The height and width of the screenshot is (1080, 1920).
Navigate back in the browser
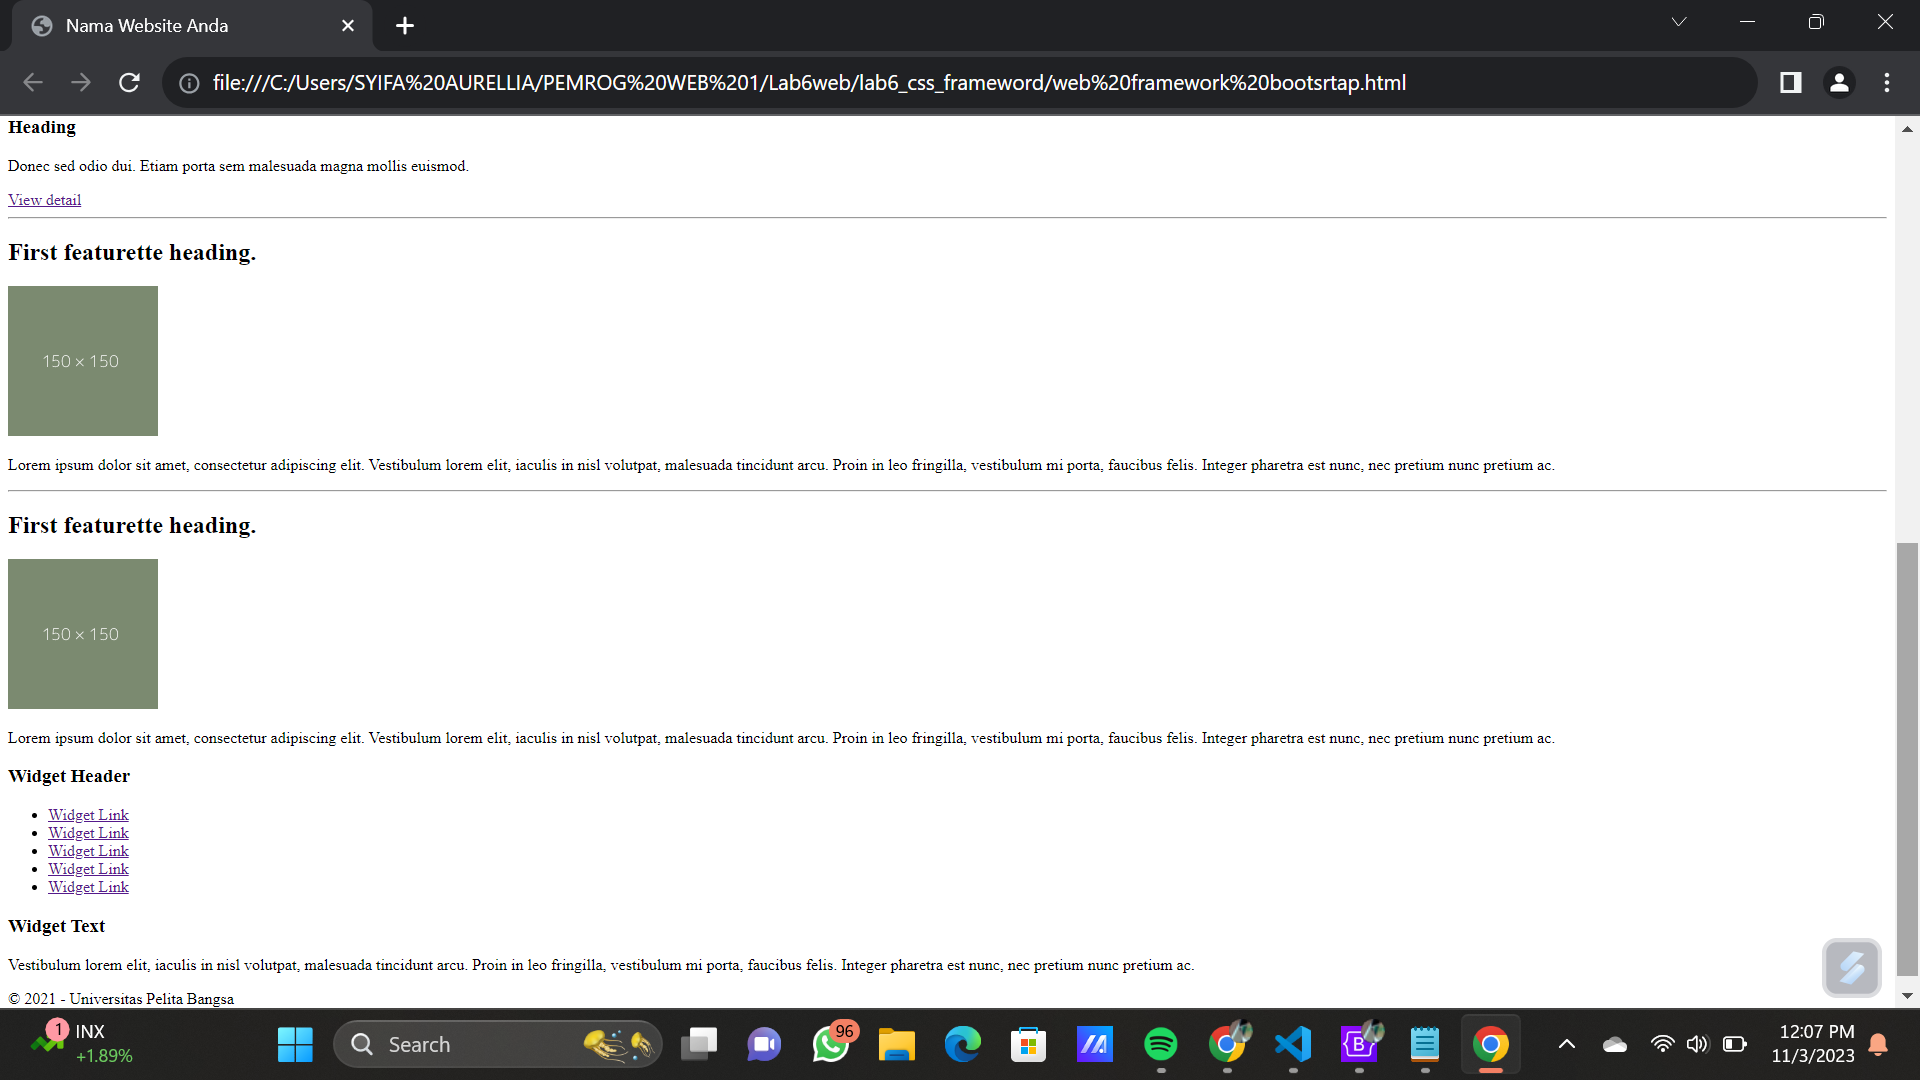coord(32,83)
